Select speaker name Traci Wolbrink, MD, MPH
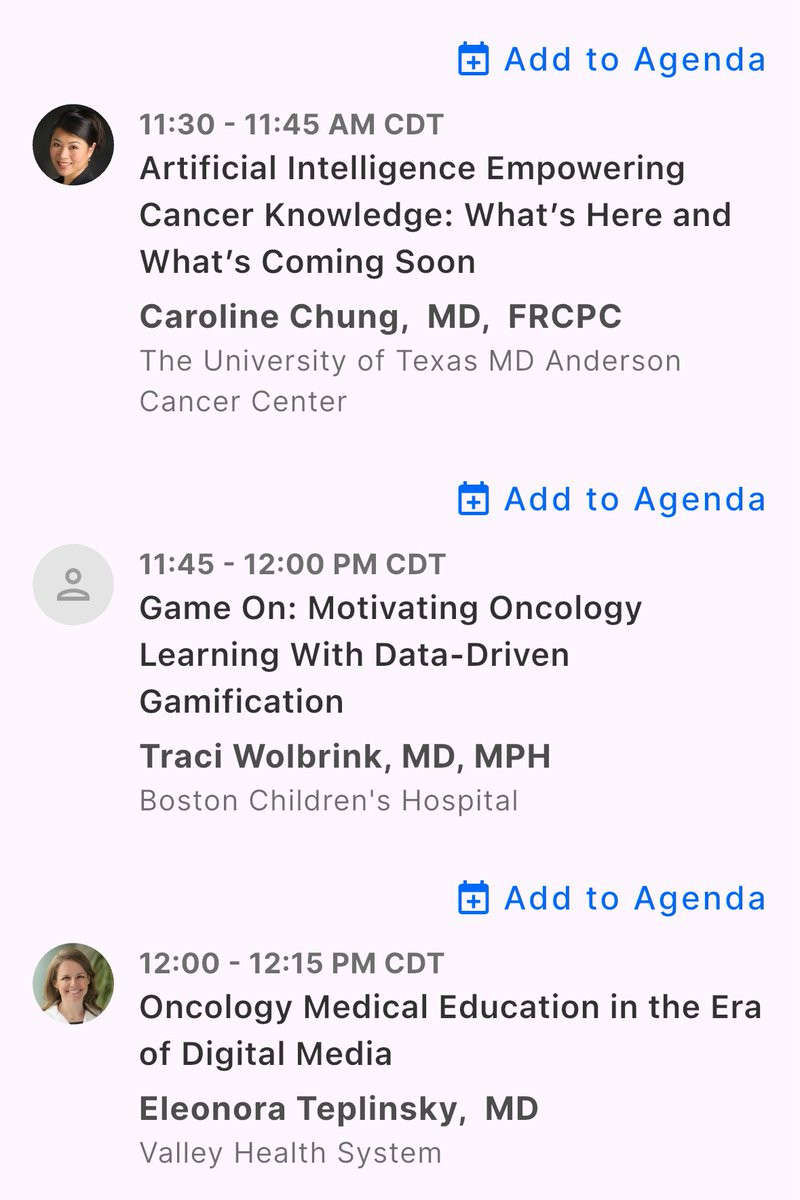 pyautogui.click(x=345, y=756)
